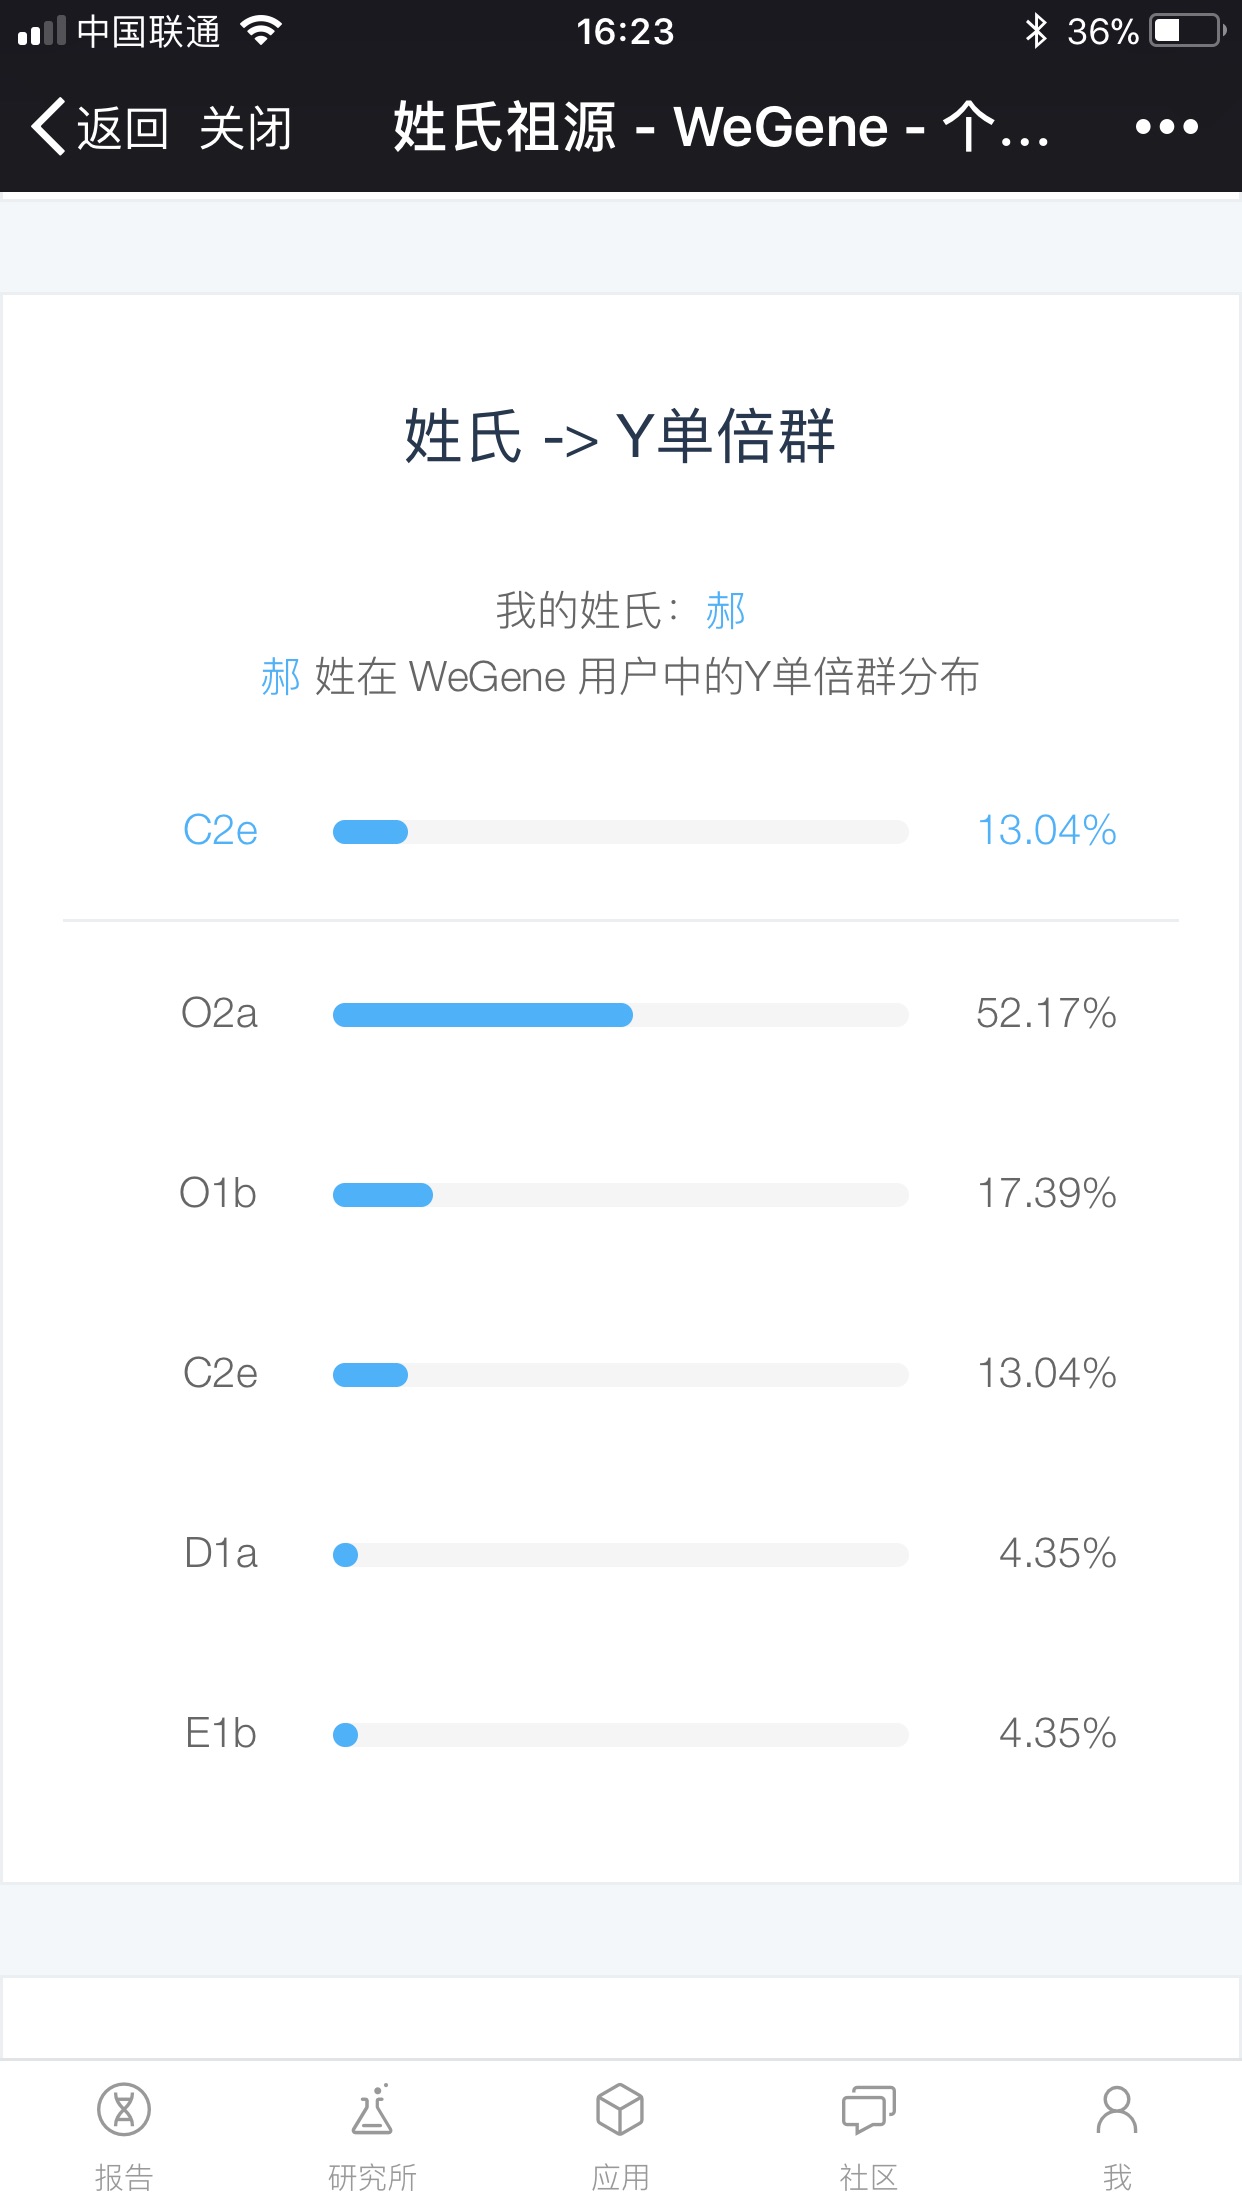Open the research lab flask icon

[372, 2109]
